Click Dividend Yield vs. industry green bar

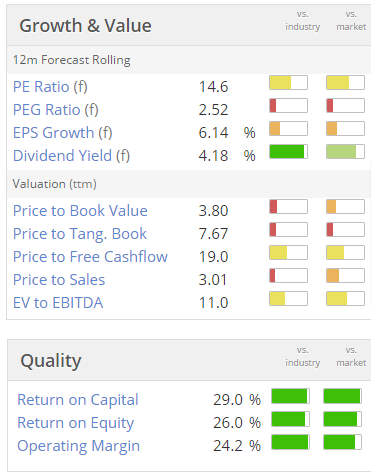[288, 152]
